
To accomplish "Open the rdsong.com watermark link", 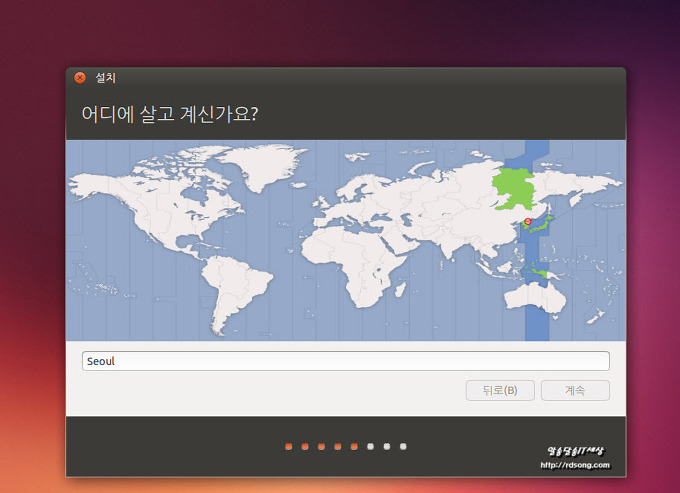I will (575, 464).
